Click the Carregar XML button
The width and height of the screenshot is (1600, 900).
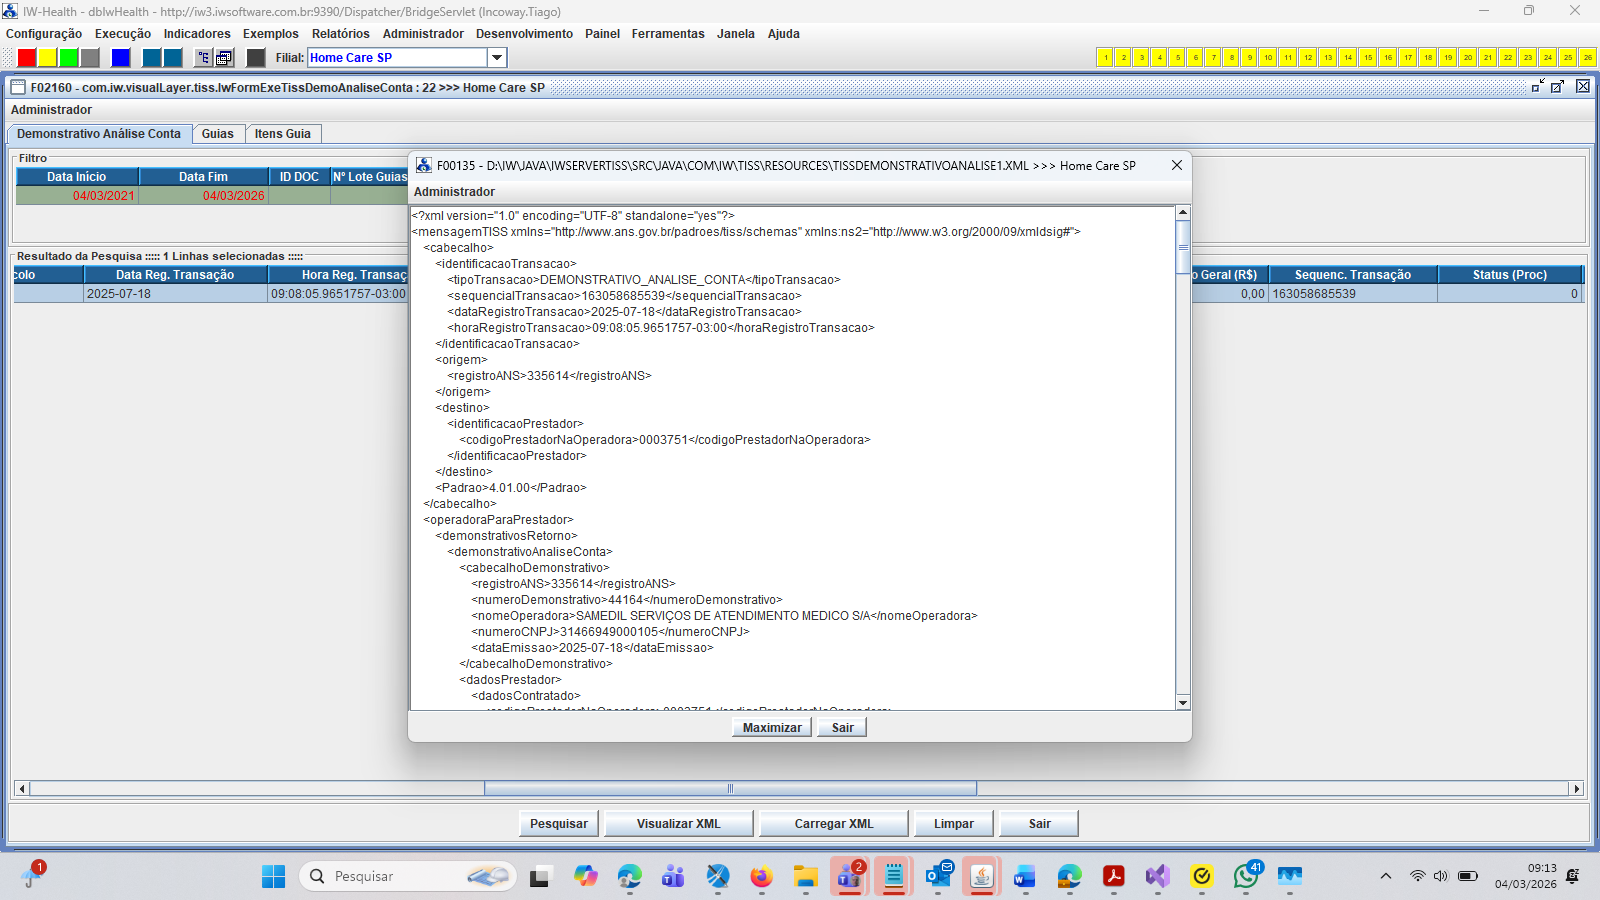pyautogui.click(x=833, y=824)
